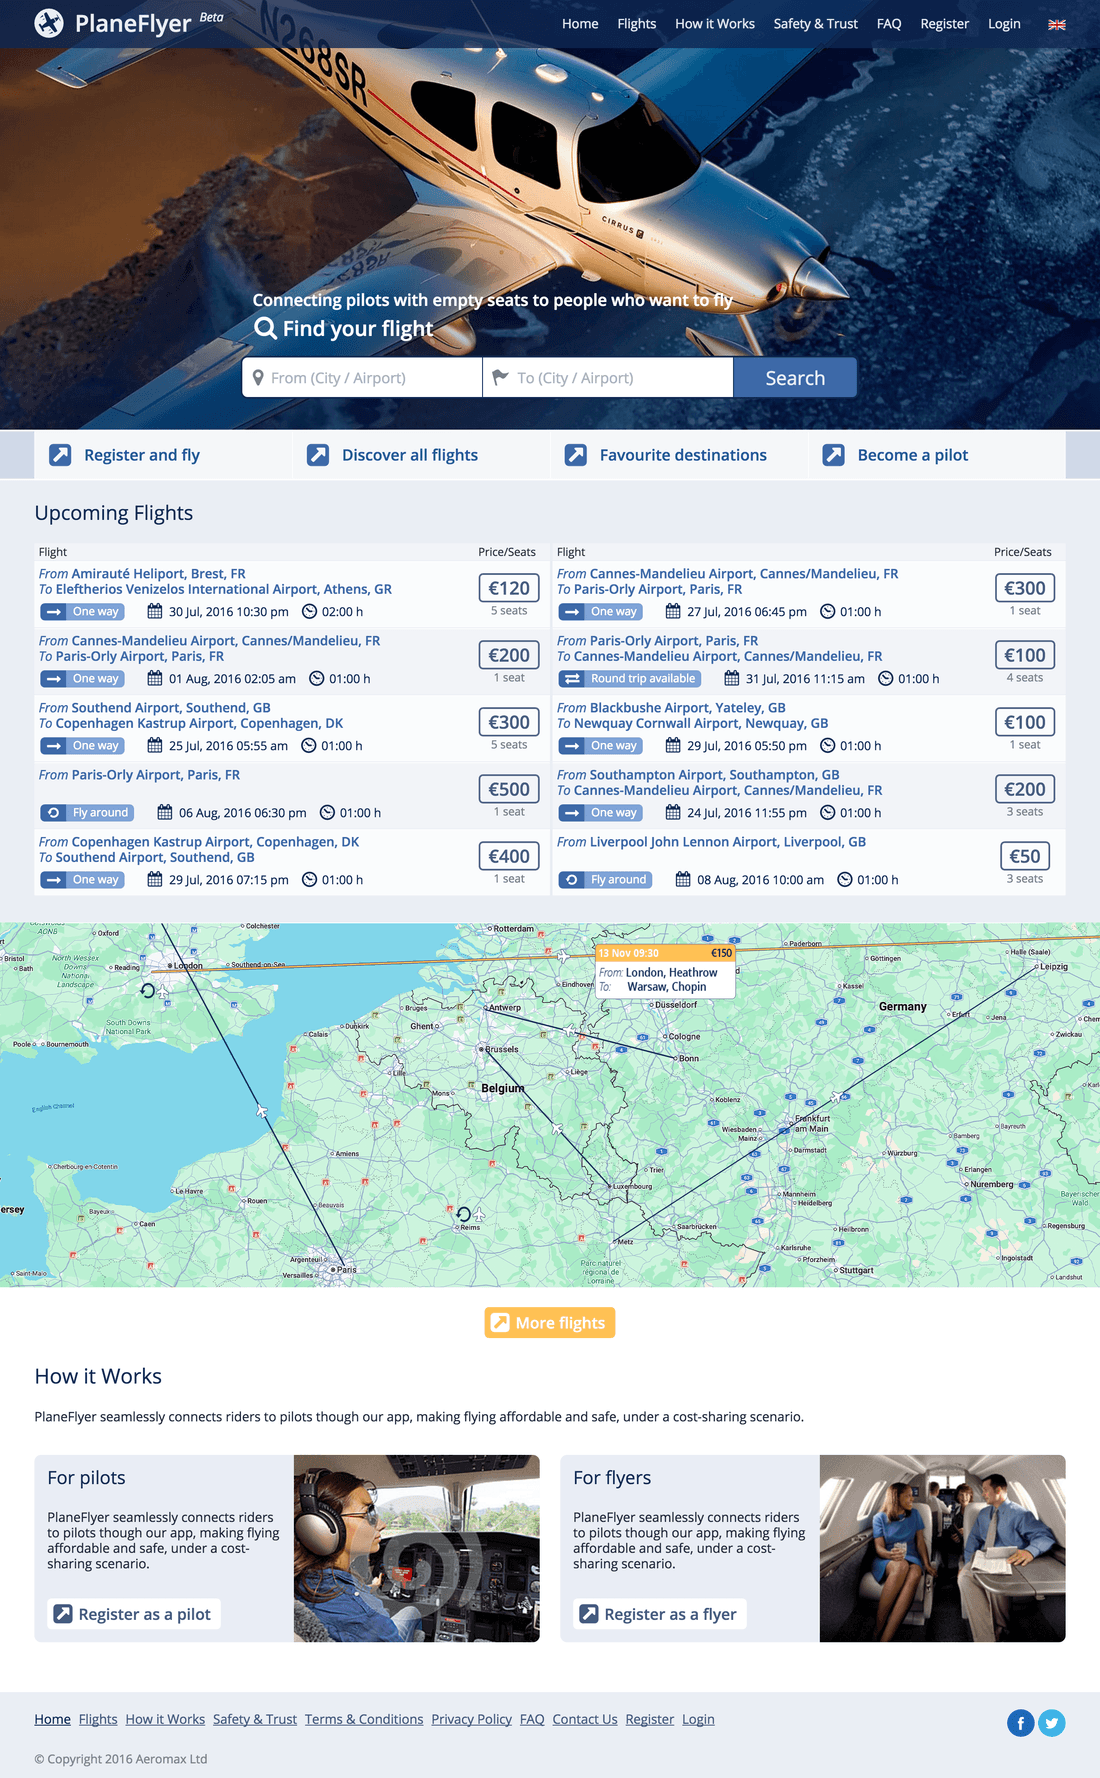Click the Register and fly arrow icon
Viewport: 1100px width, 1778px height.
(x=61, y=455)
